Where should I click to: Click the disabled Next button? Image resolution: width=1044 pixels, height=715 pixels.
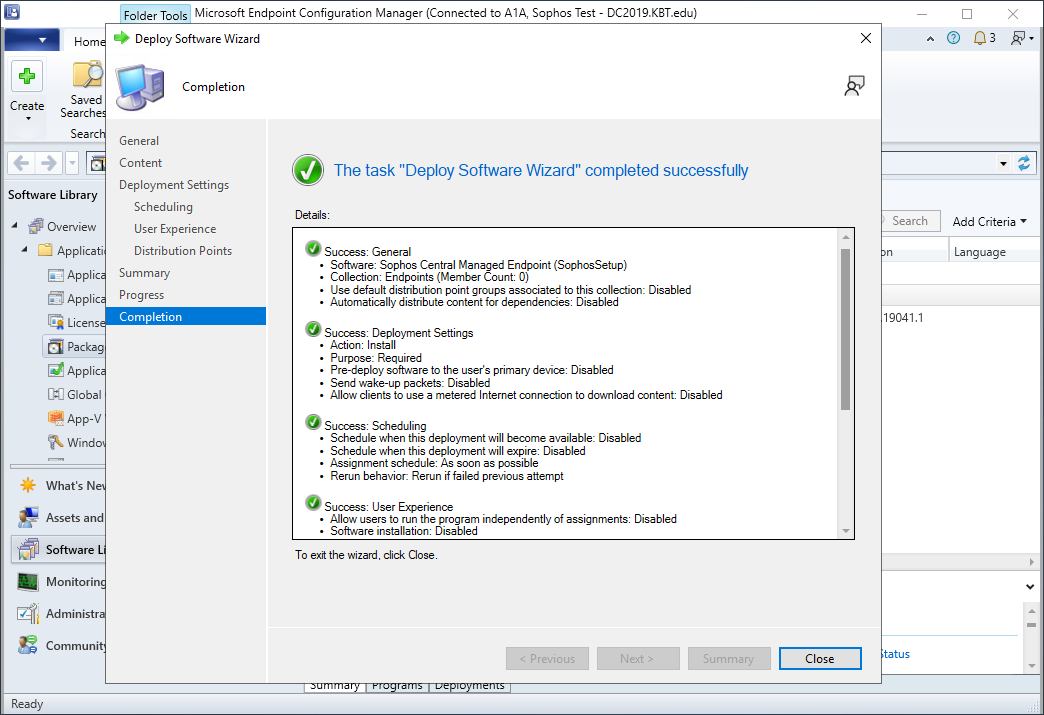[638, 658]
